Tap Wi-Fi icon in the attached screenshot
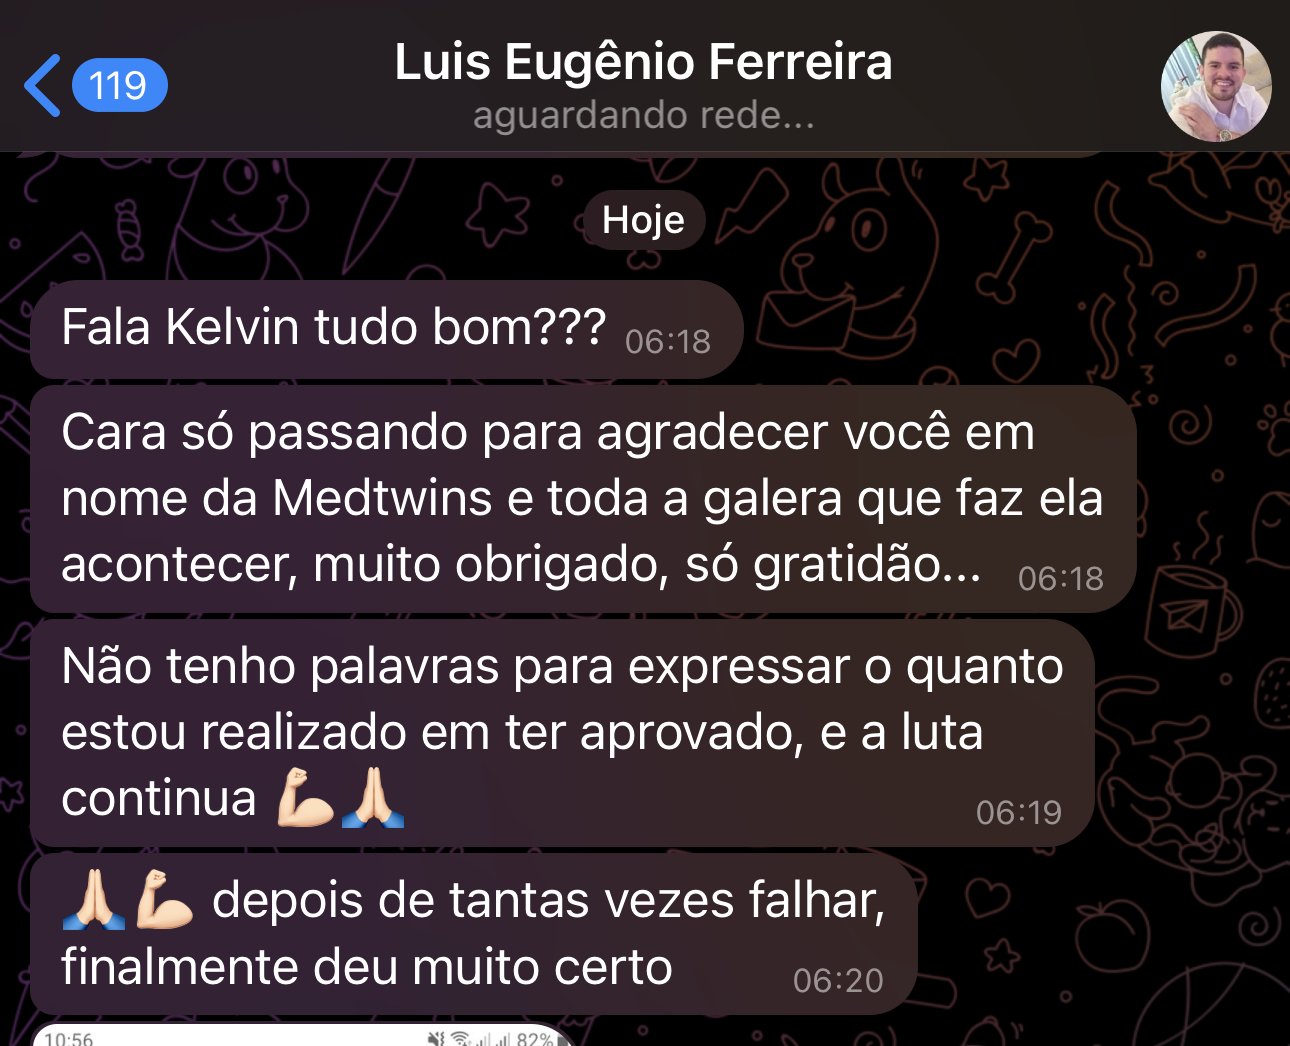This screenshot has width=1290, height=1046. coord(460,1039)
